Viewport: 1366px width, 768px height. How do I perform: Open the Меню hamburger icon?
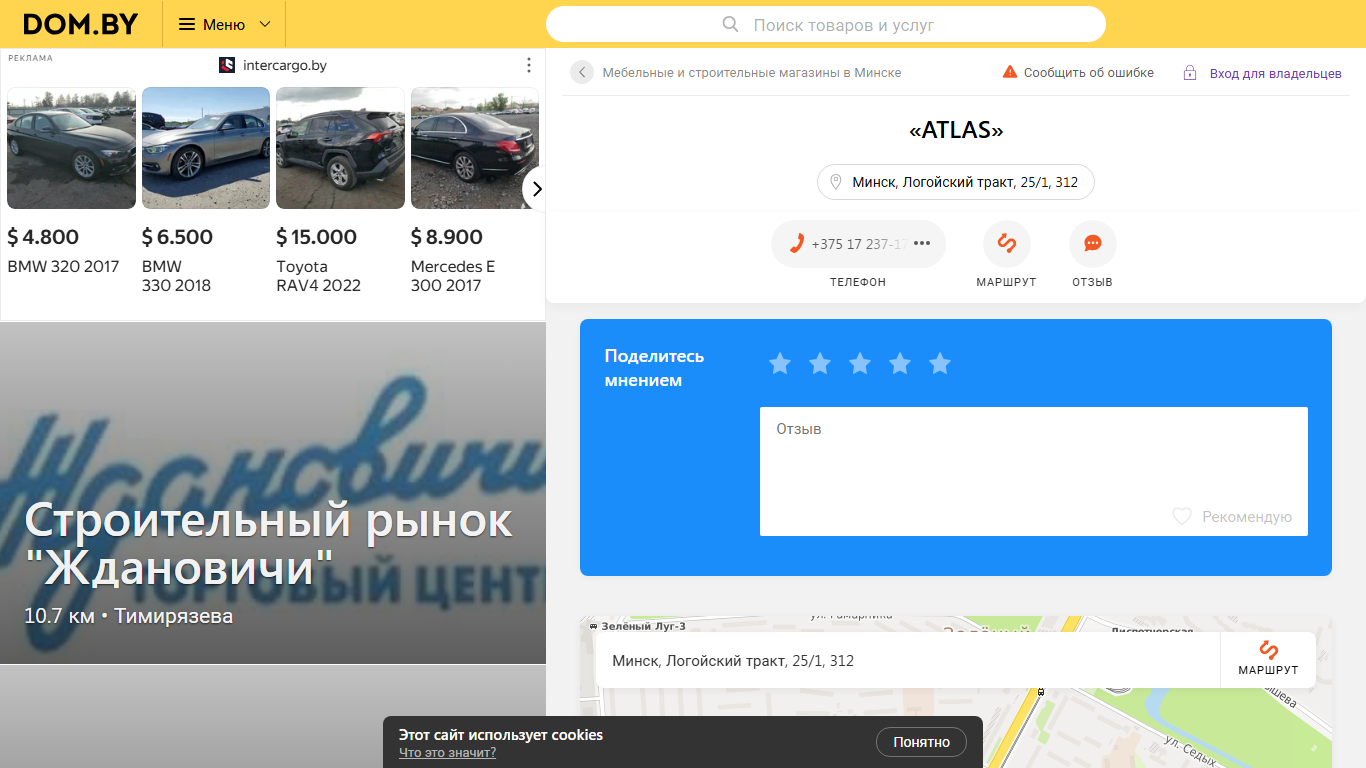pyautogui.click(x=187, y=24)
